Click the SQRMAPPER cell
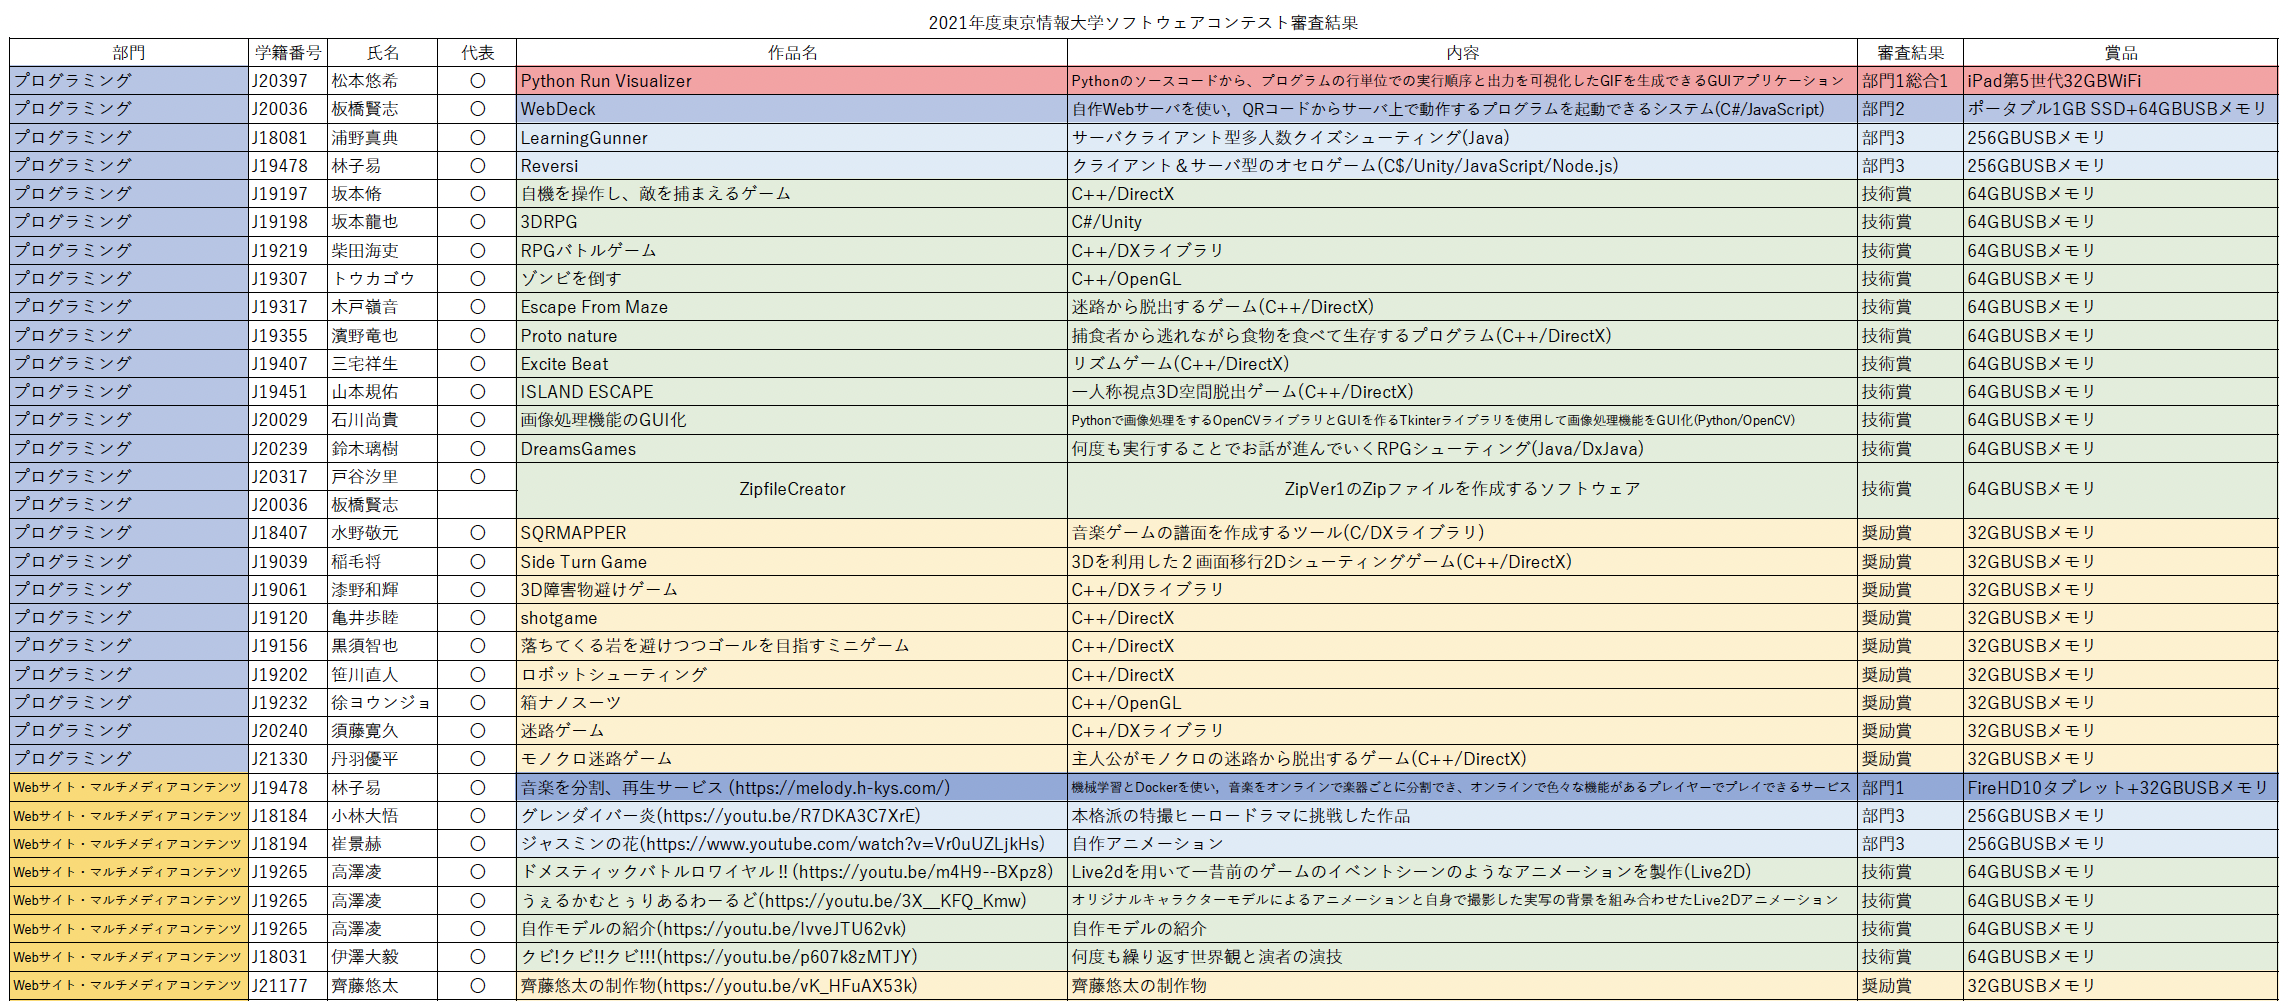 coord(792,533)
